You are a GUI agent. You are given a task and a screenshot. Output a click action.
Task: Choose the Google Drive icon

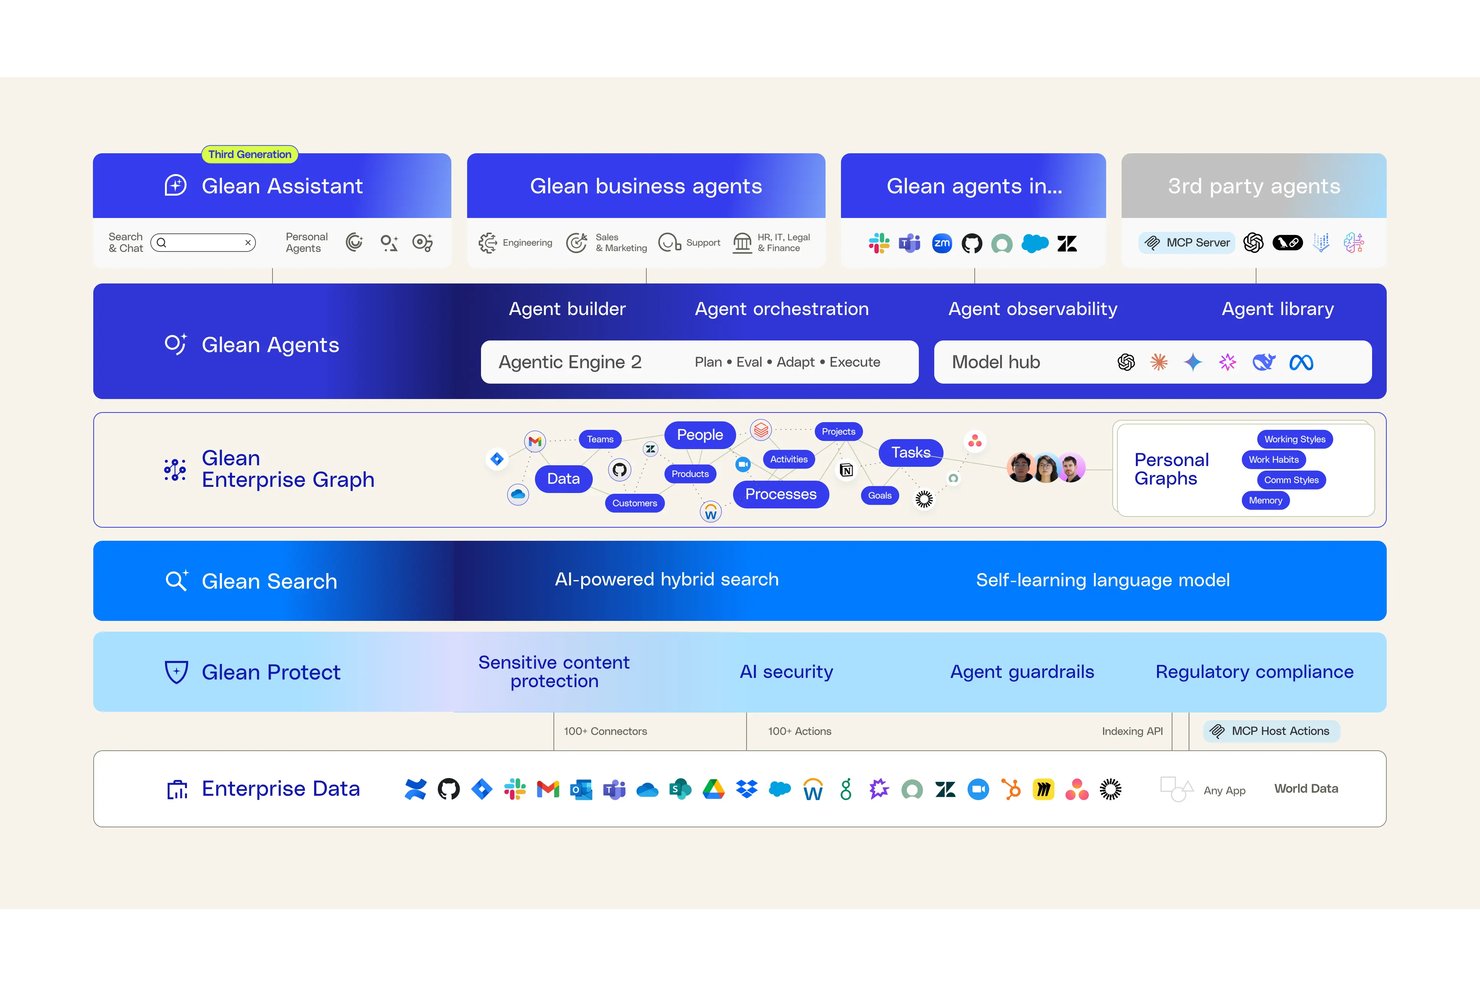(x=713, y=789)
